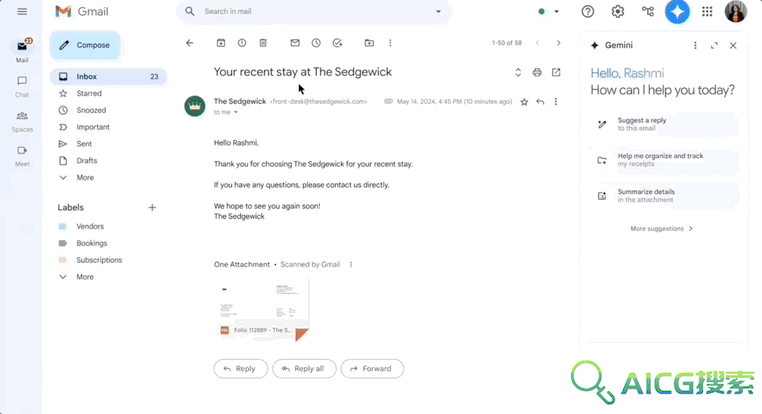762x414 pixels.
Task: Choose Summarize details in the attachment
Action: [x=664, y=196]
